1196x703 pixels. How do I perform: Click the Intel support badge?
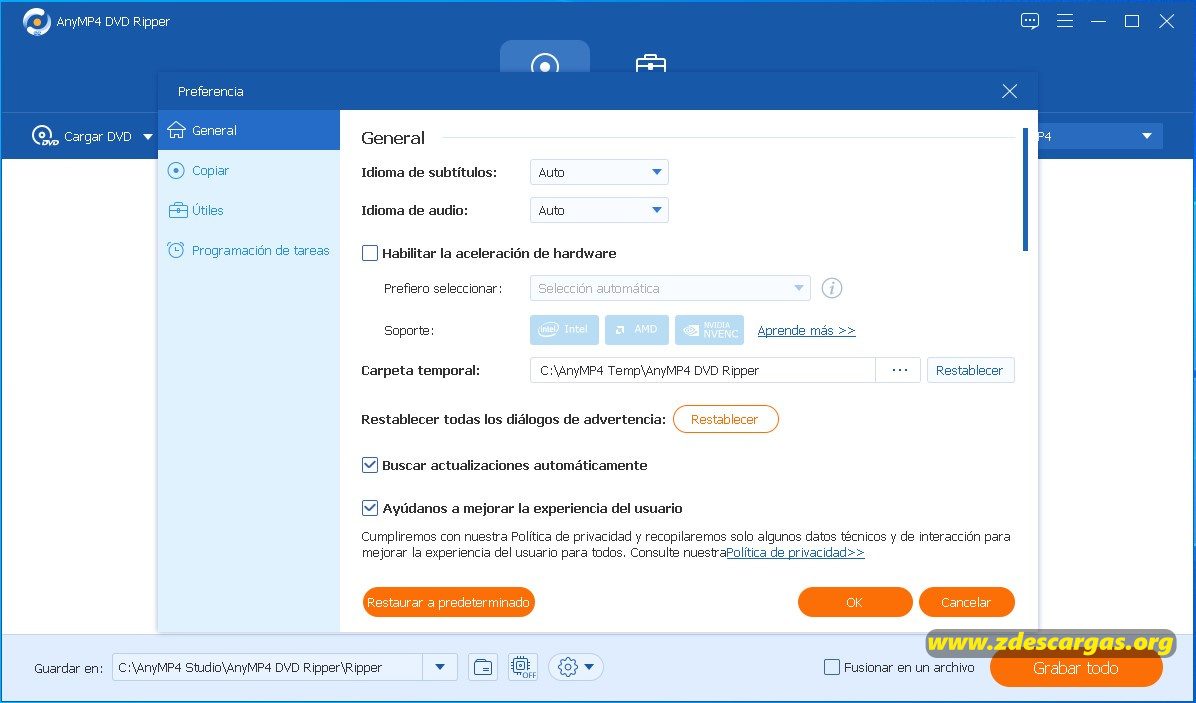click(x=564, y=329)
